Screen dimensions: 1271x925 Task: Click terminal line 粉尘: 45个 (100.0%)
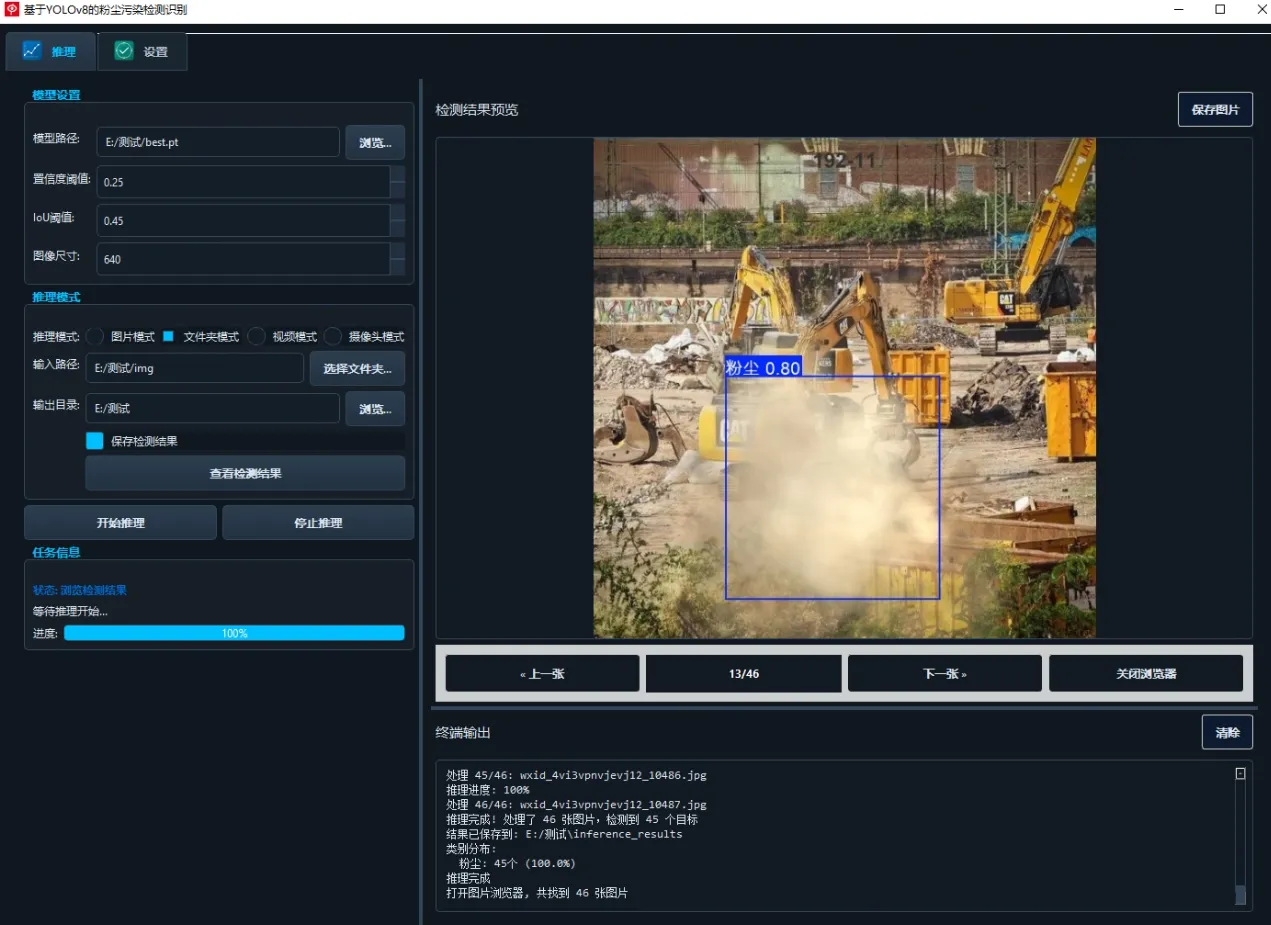point(517,863)
